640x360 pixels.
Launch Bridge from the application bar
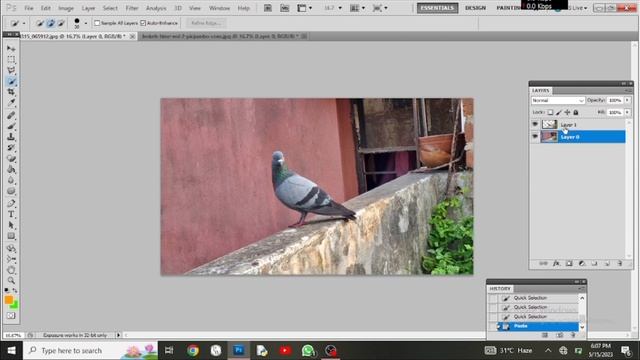click(268, 8)
